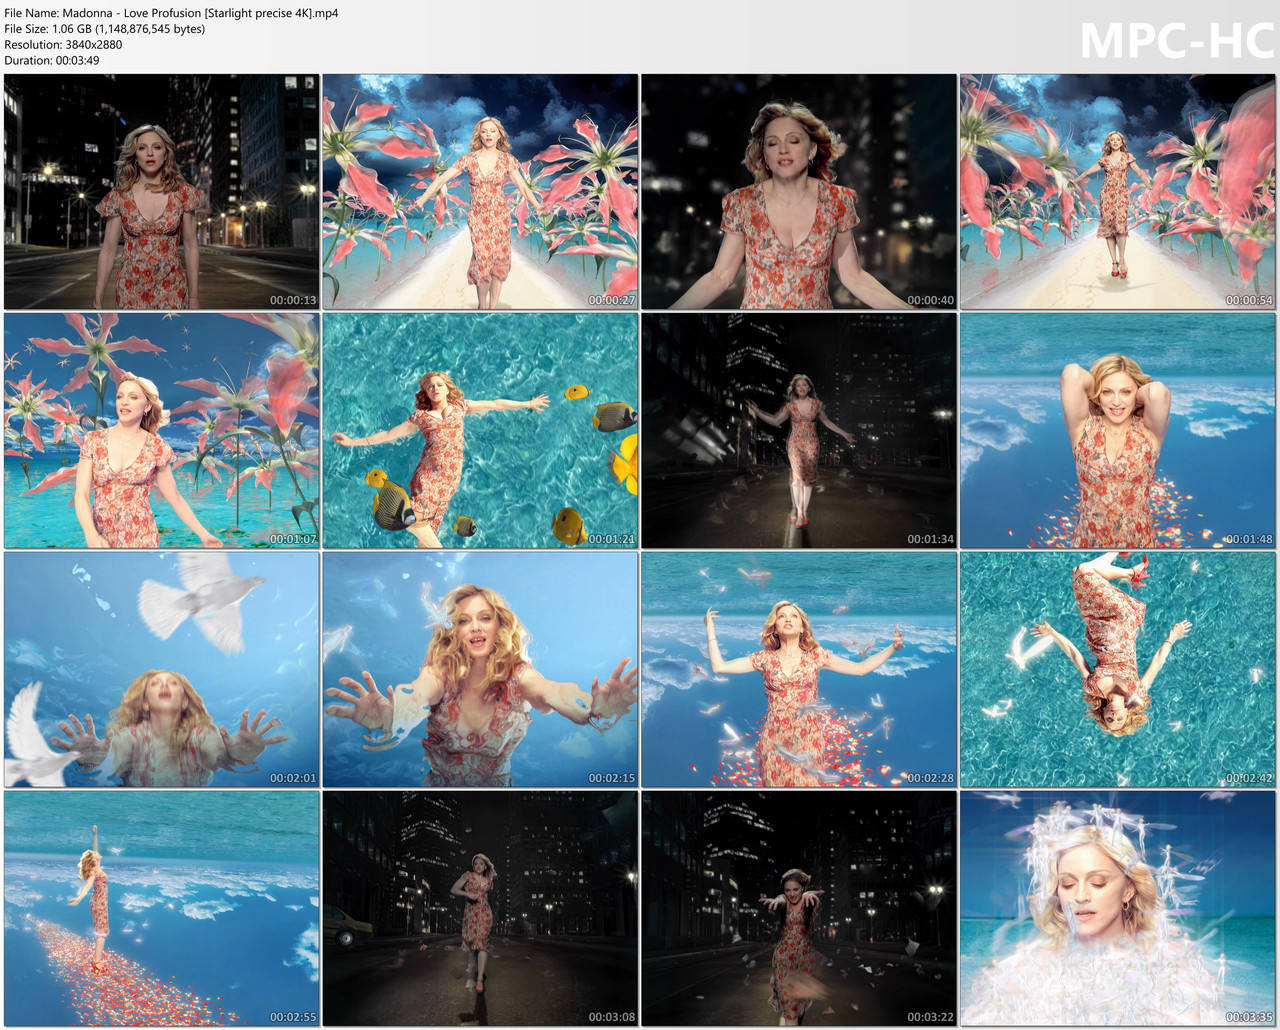This screenshot has height=1030, width=1280.
Task: Click the File Size 1.06 GB line
Action: coord(105,29)
